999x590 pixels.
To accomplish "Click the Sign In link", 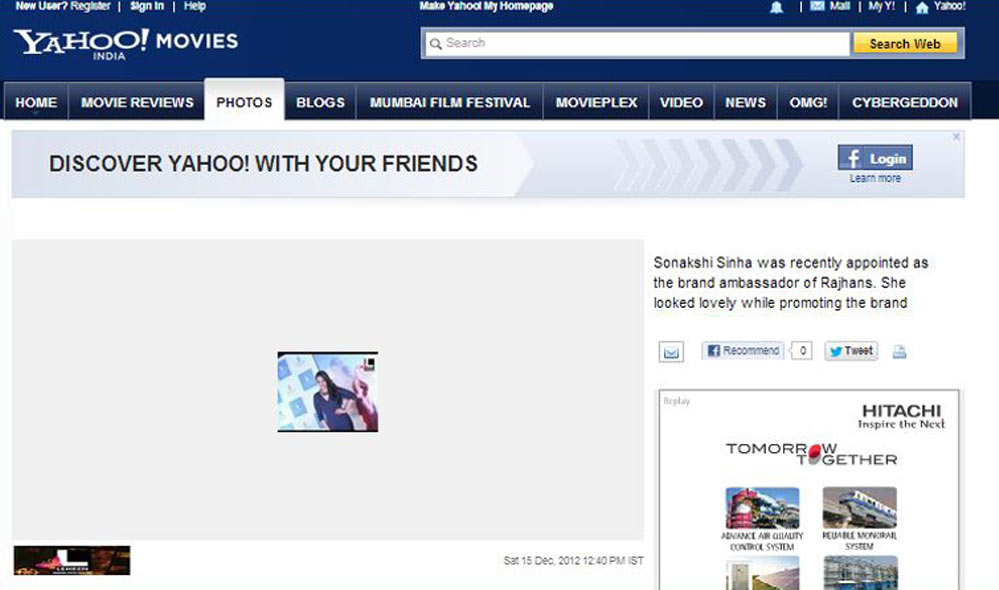I will coord(147,6).
